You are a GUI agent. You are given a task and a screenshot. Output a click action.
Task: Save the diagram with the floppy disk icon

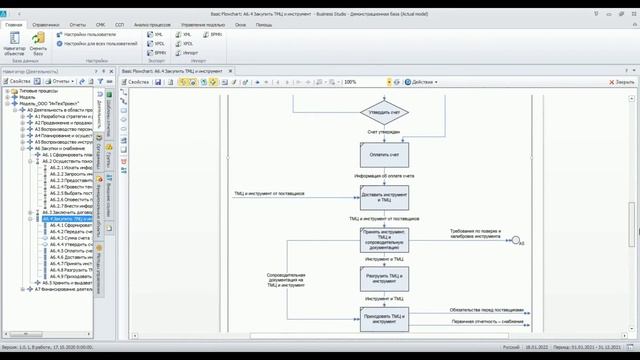[158, 82]
